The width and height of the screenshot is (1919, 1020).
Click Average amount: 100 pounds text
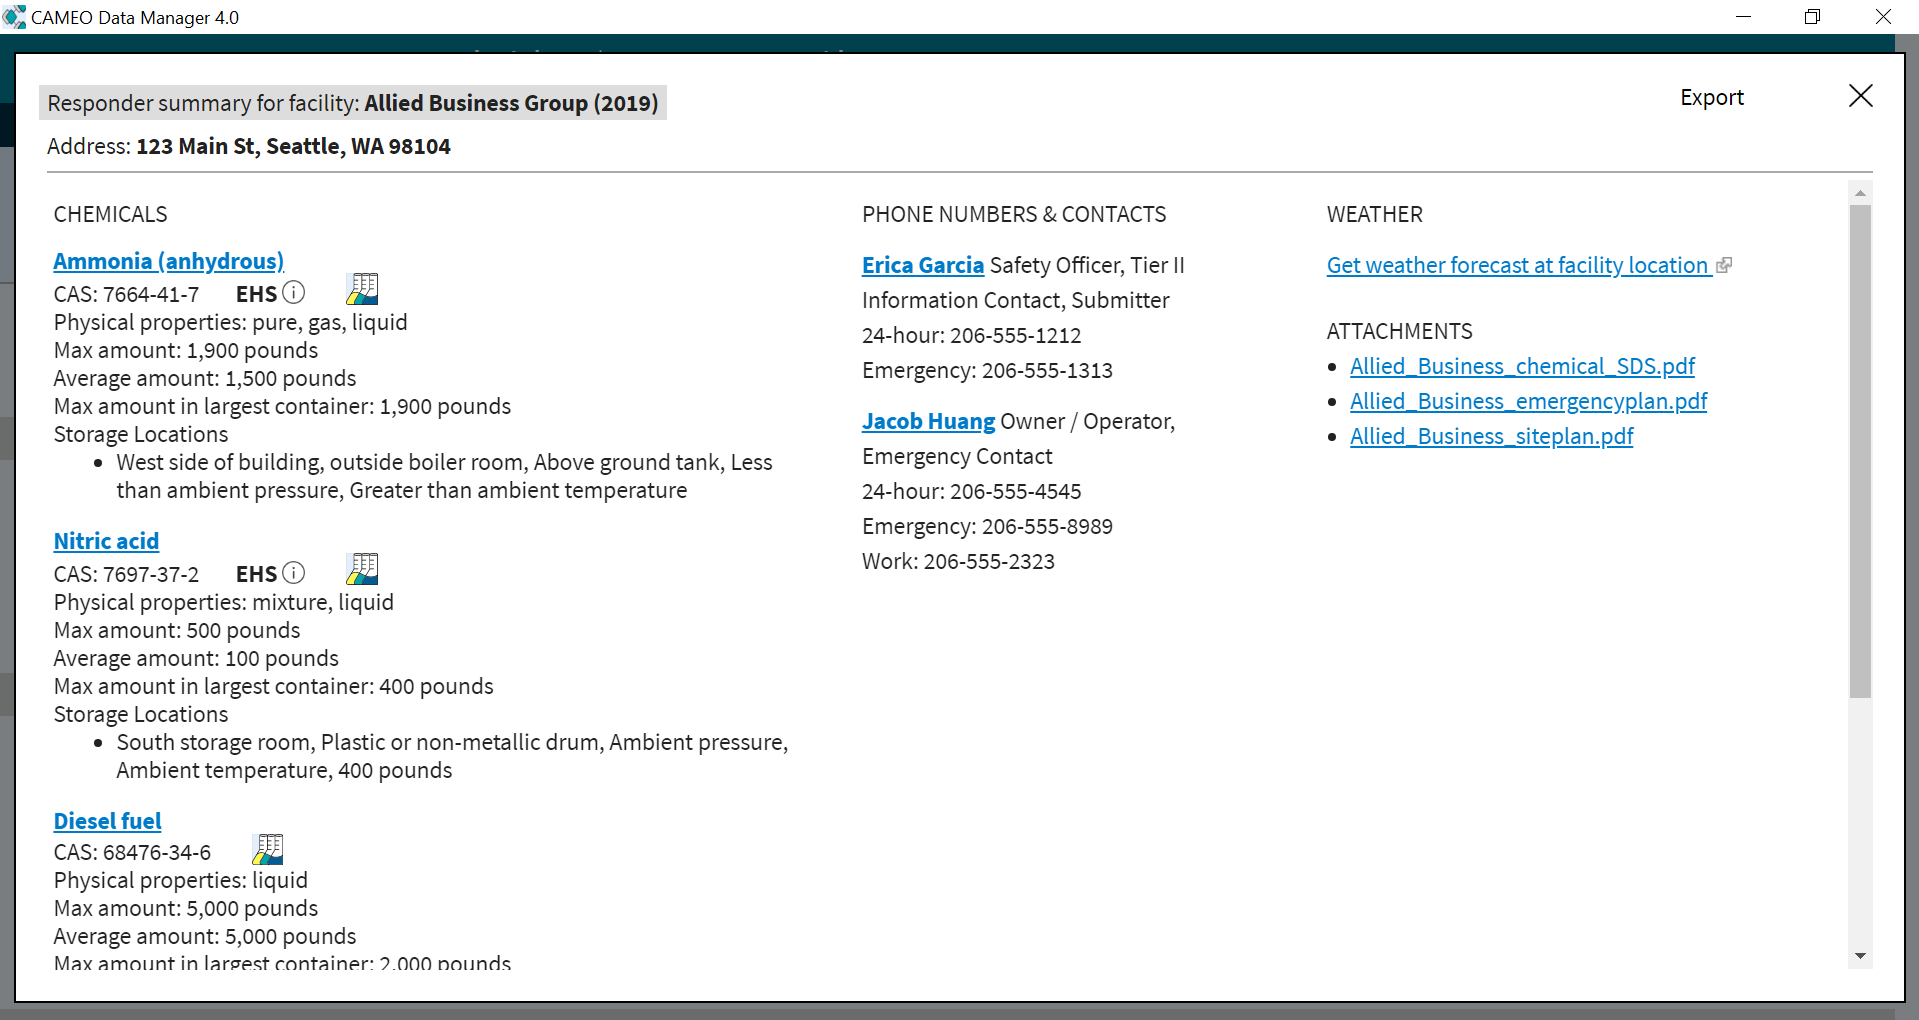click(x=196, y=658)
